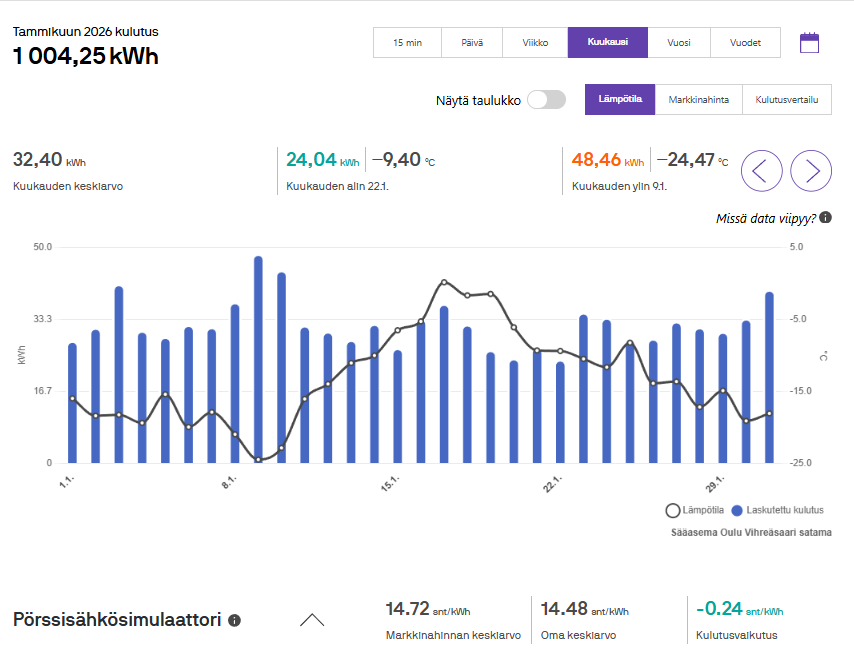Open the calendar date picker icon
Viewport: 854px width, 668px height.
809,43
